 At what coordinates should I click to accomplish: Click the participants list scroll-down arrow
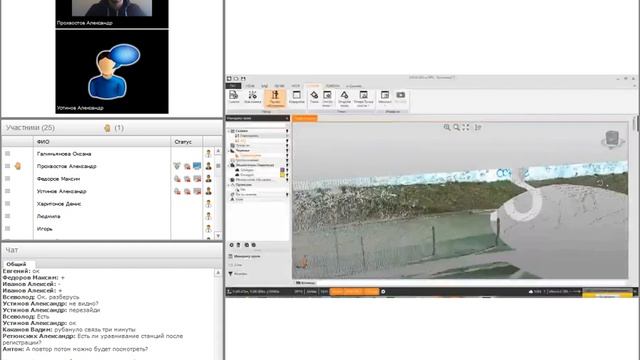[x=218, y=236]
